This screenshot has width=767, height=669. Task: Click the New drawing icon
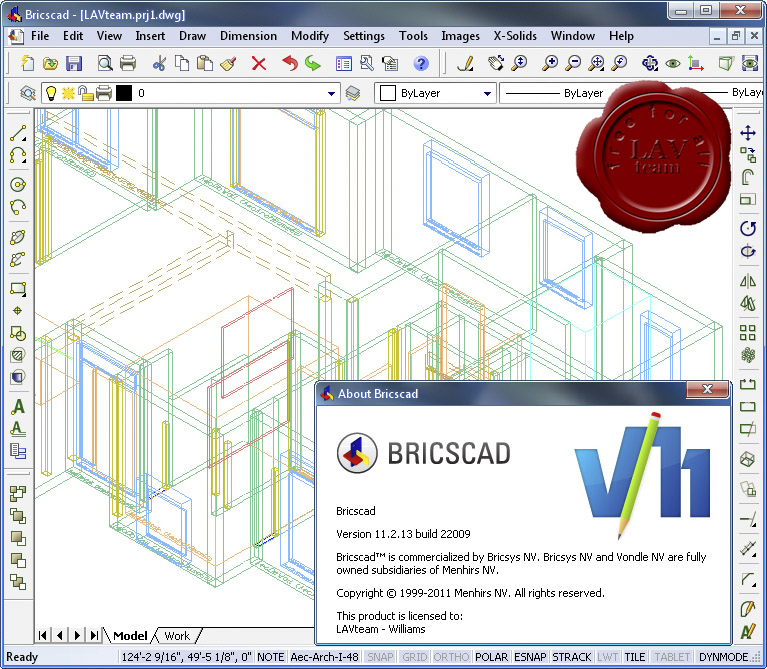[x=27, y=63]
